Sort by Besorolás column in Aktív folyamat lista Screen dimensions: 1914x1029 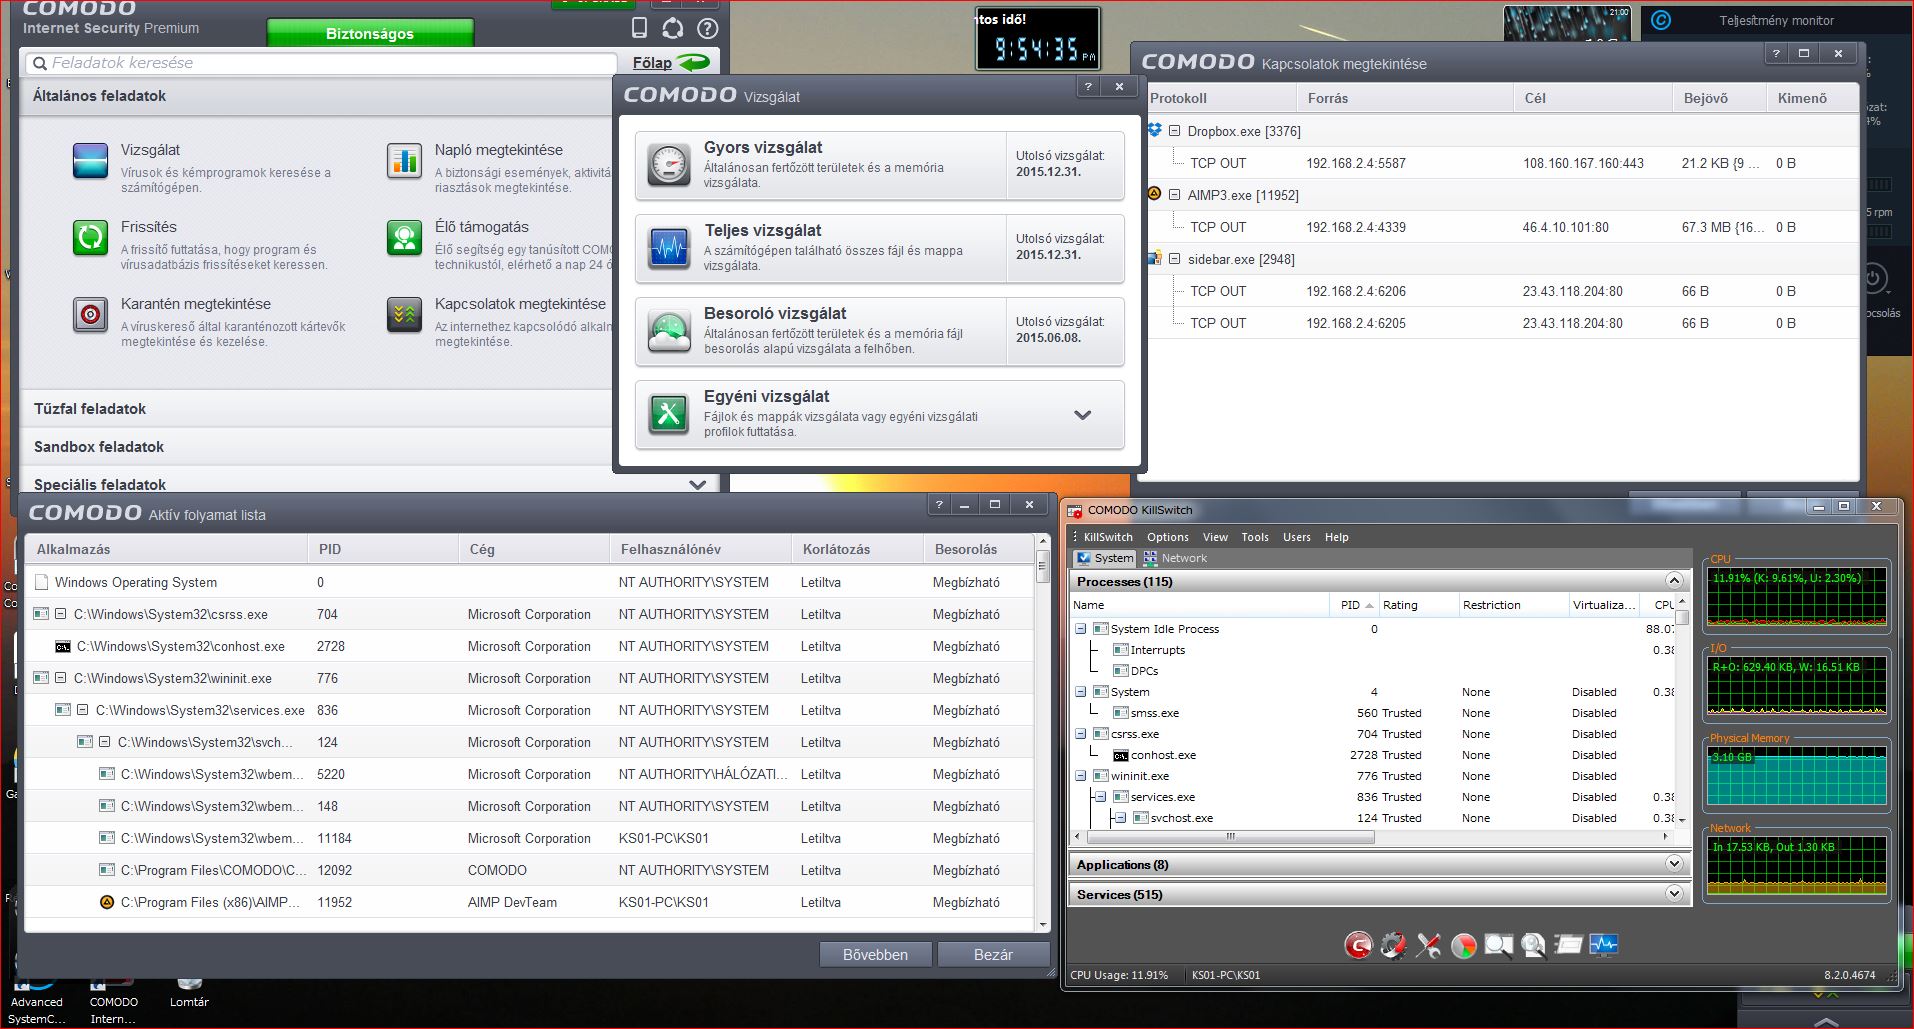pos(978,549)
